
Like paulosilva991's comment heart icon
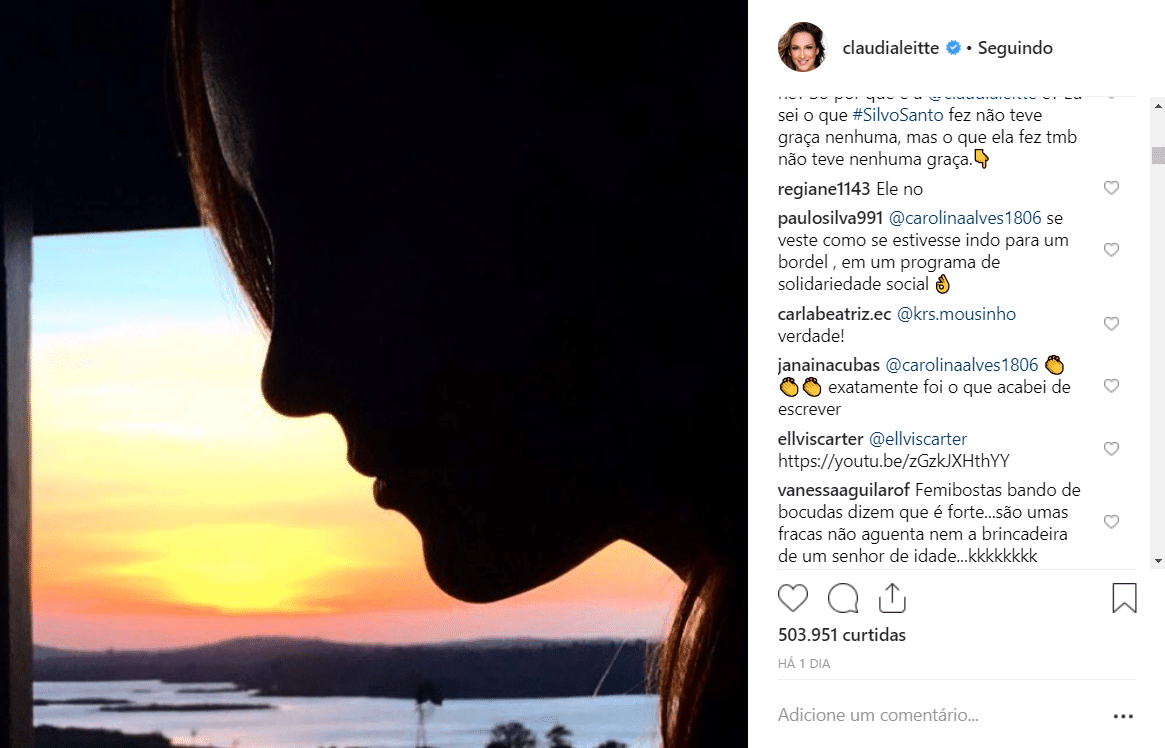tap(1111, 249)
